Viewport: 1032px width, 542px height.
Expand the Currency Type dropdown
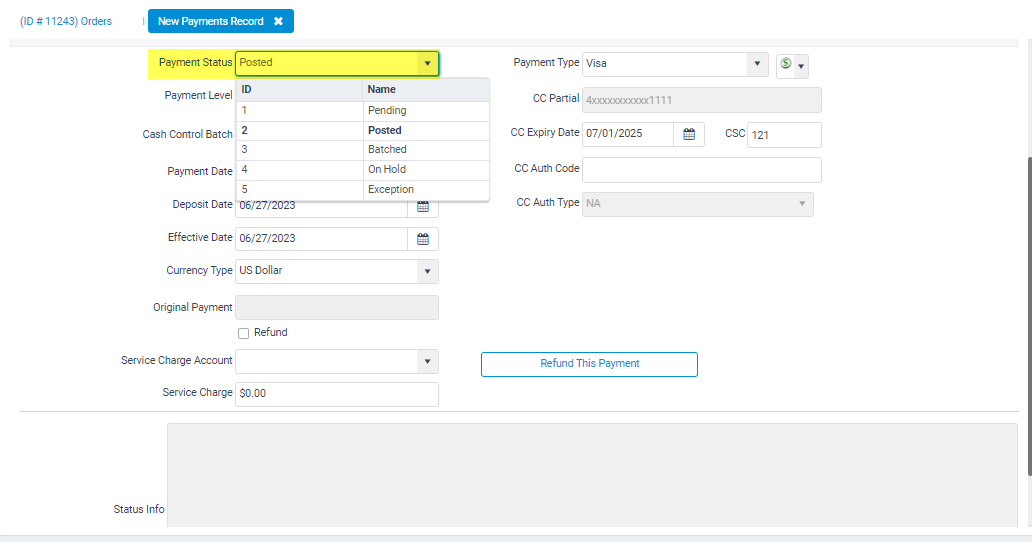coord(427,271)
